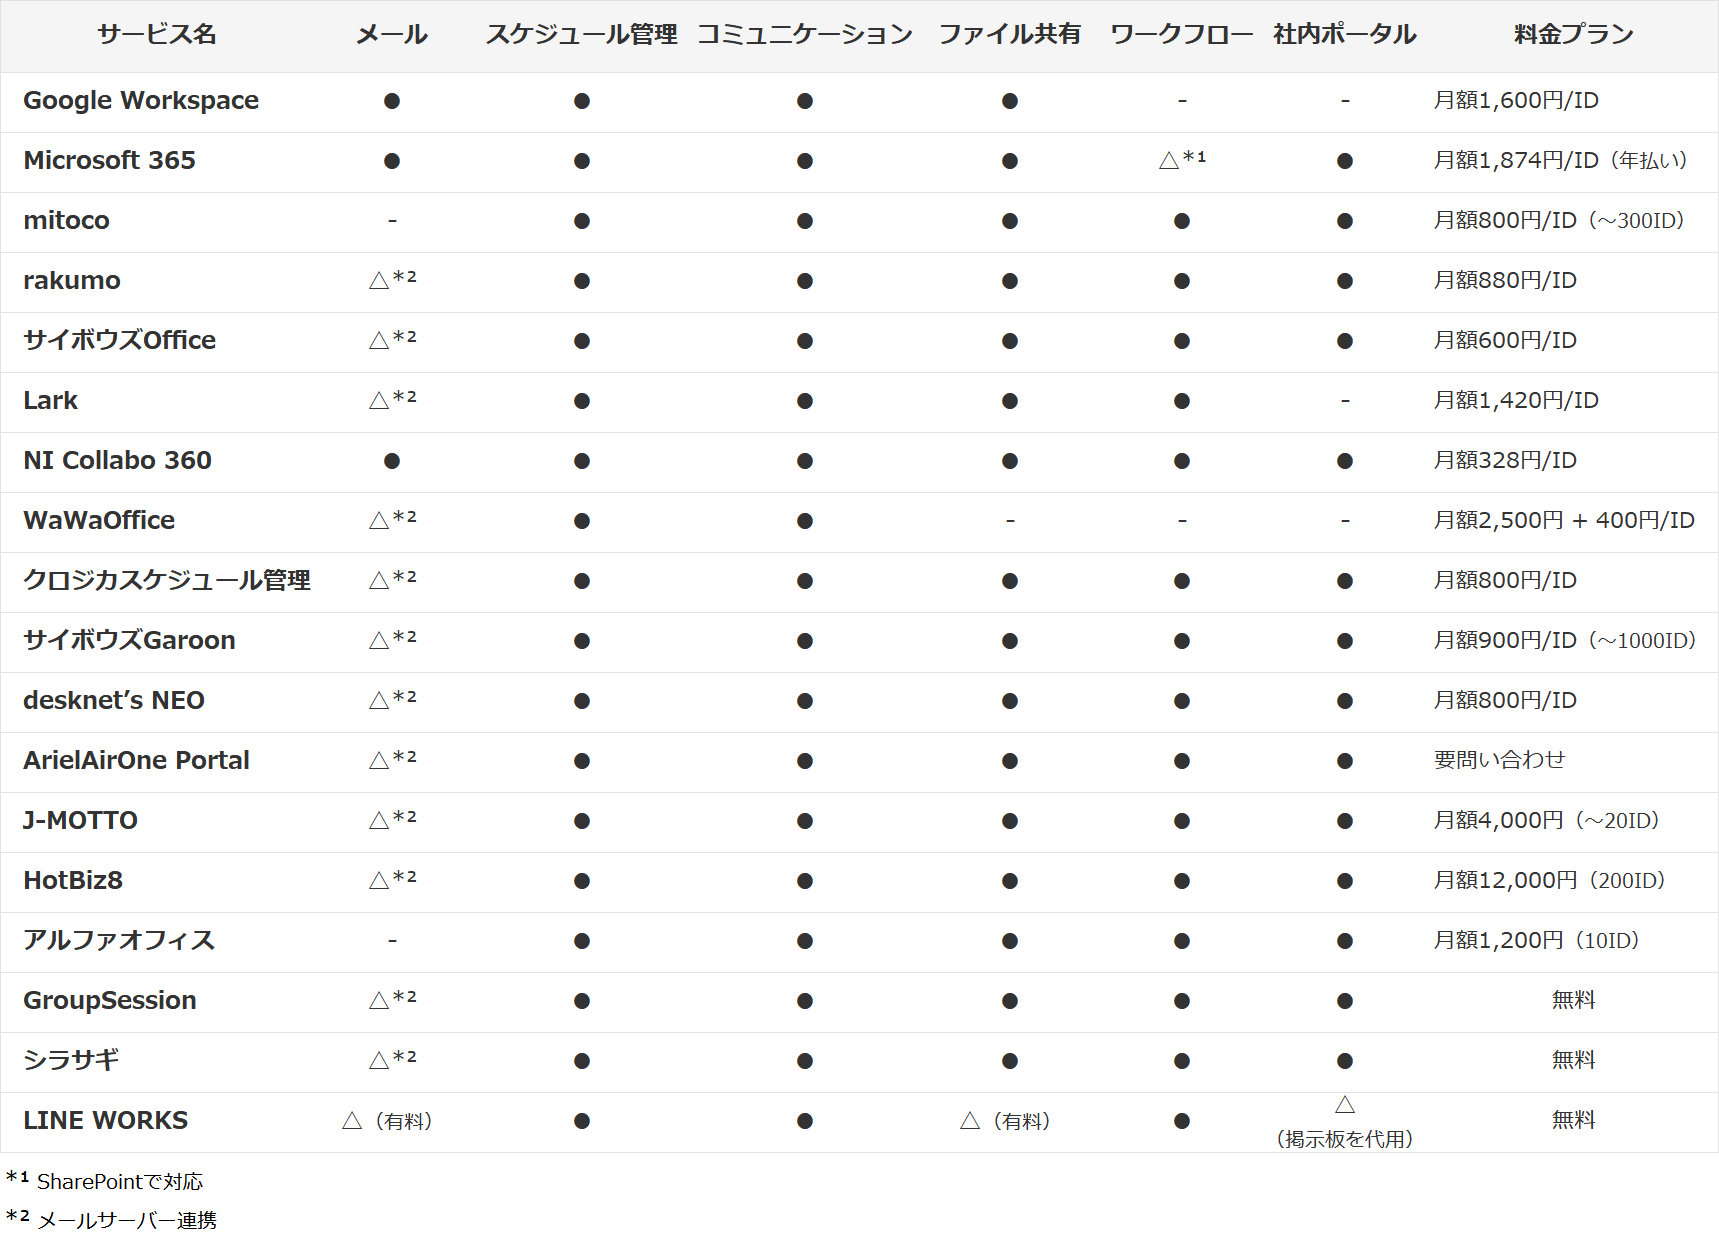Click the mitoco workflow filled circle
Viewport: 1719px width, 1241px height.
pos(1182,221)
